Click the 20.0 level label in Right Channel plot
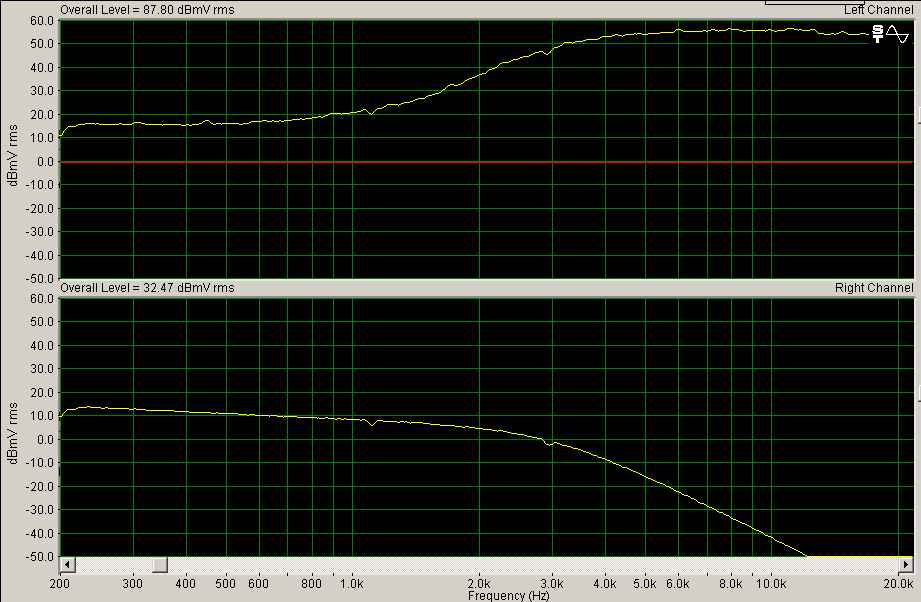Screen dimensions: 921x602 [44, 392]
